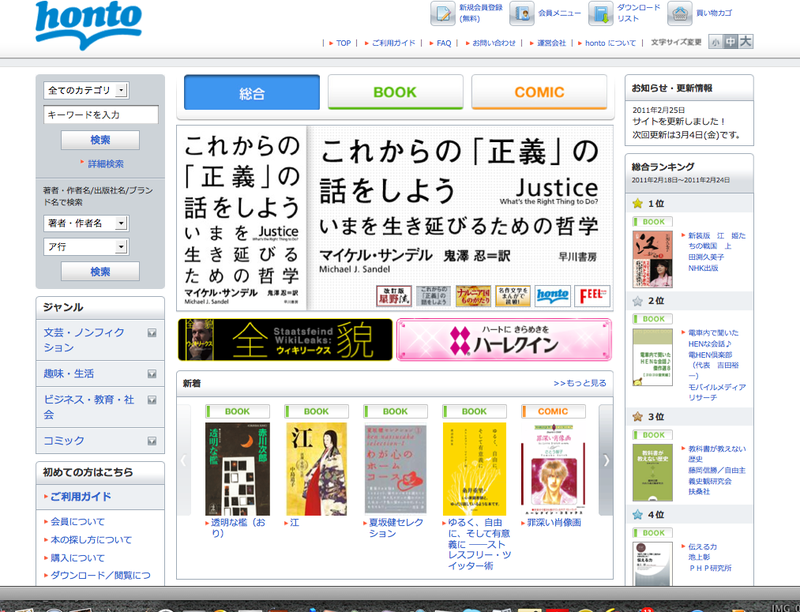
Task: Open the download list icon
Action: [x=601, y=13]
